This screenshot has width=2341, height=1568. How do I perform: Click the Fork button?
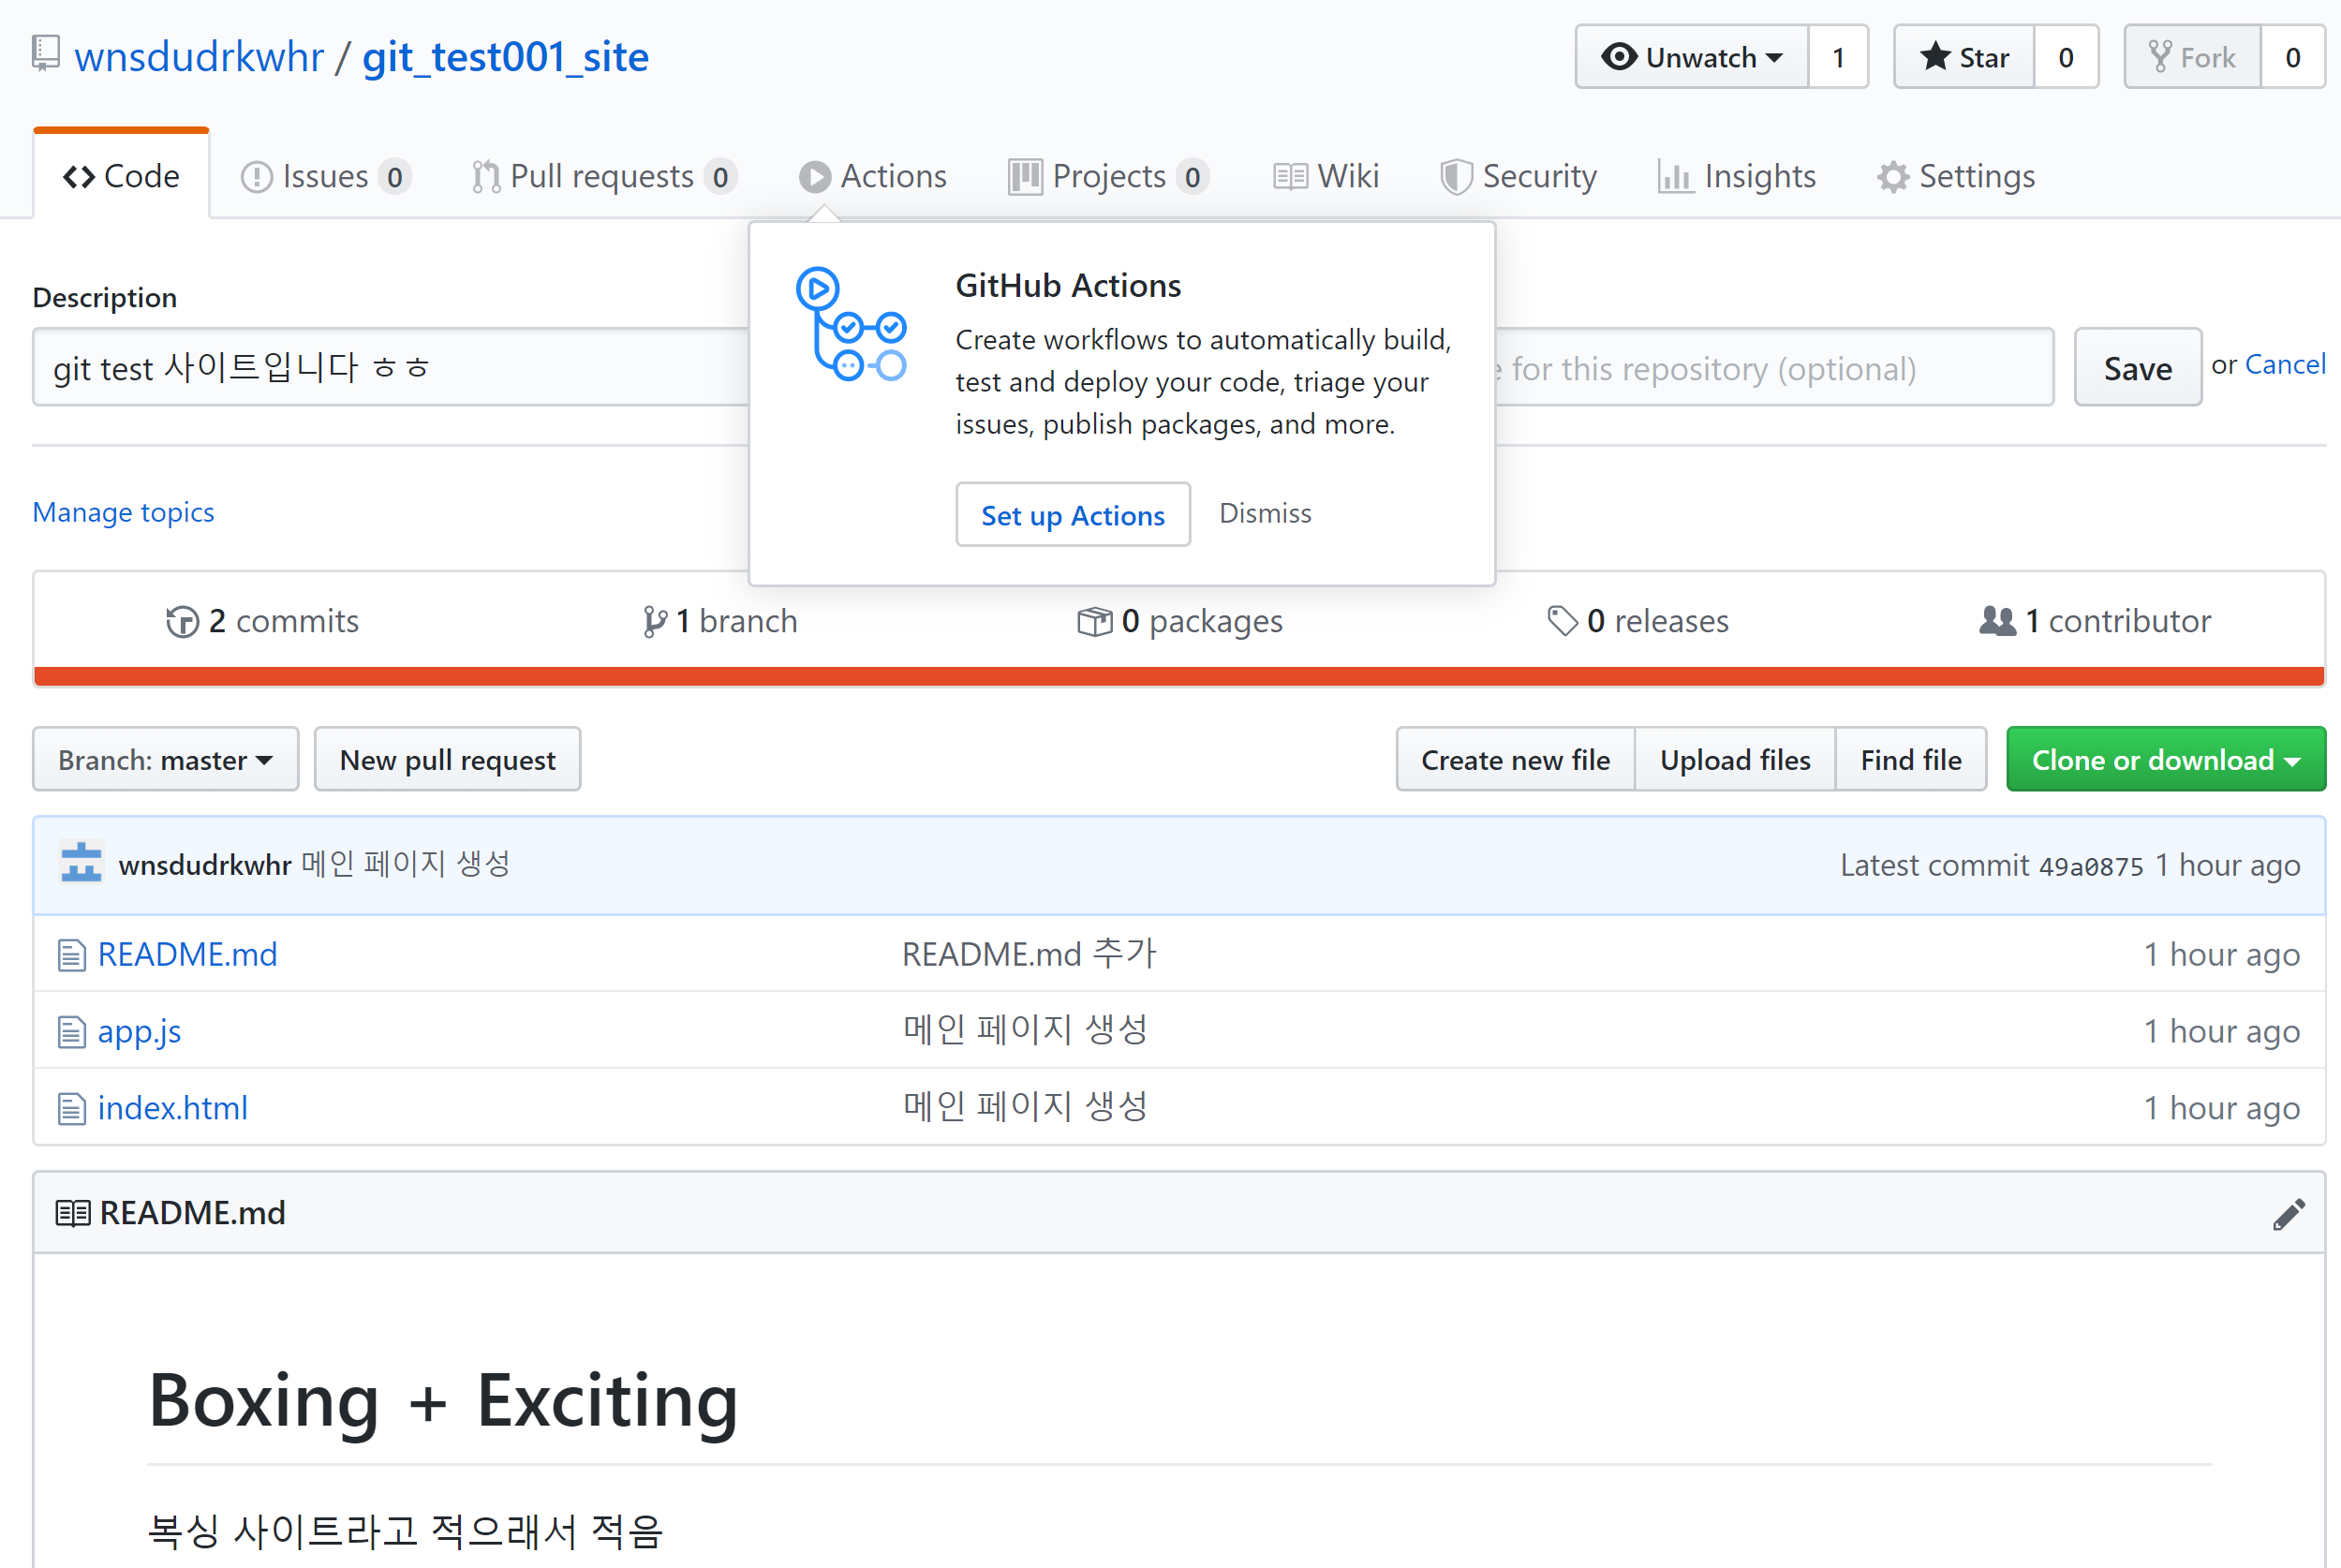[x=2193, y=57]
